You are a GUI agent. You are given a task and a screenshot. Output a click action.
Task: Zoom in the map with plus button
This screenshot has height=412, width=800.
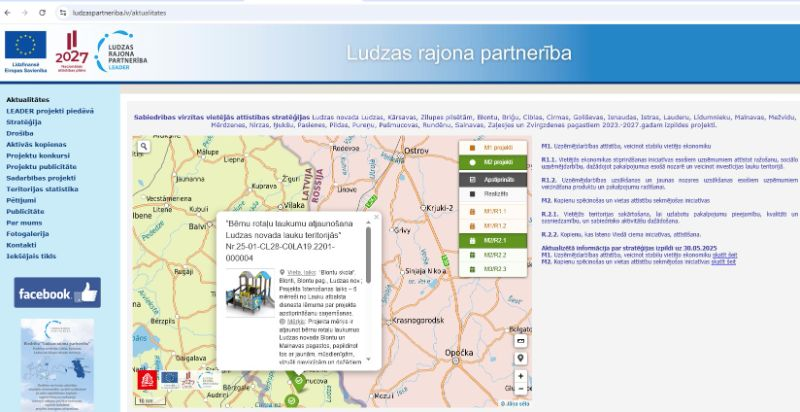point(520,377)
